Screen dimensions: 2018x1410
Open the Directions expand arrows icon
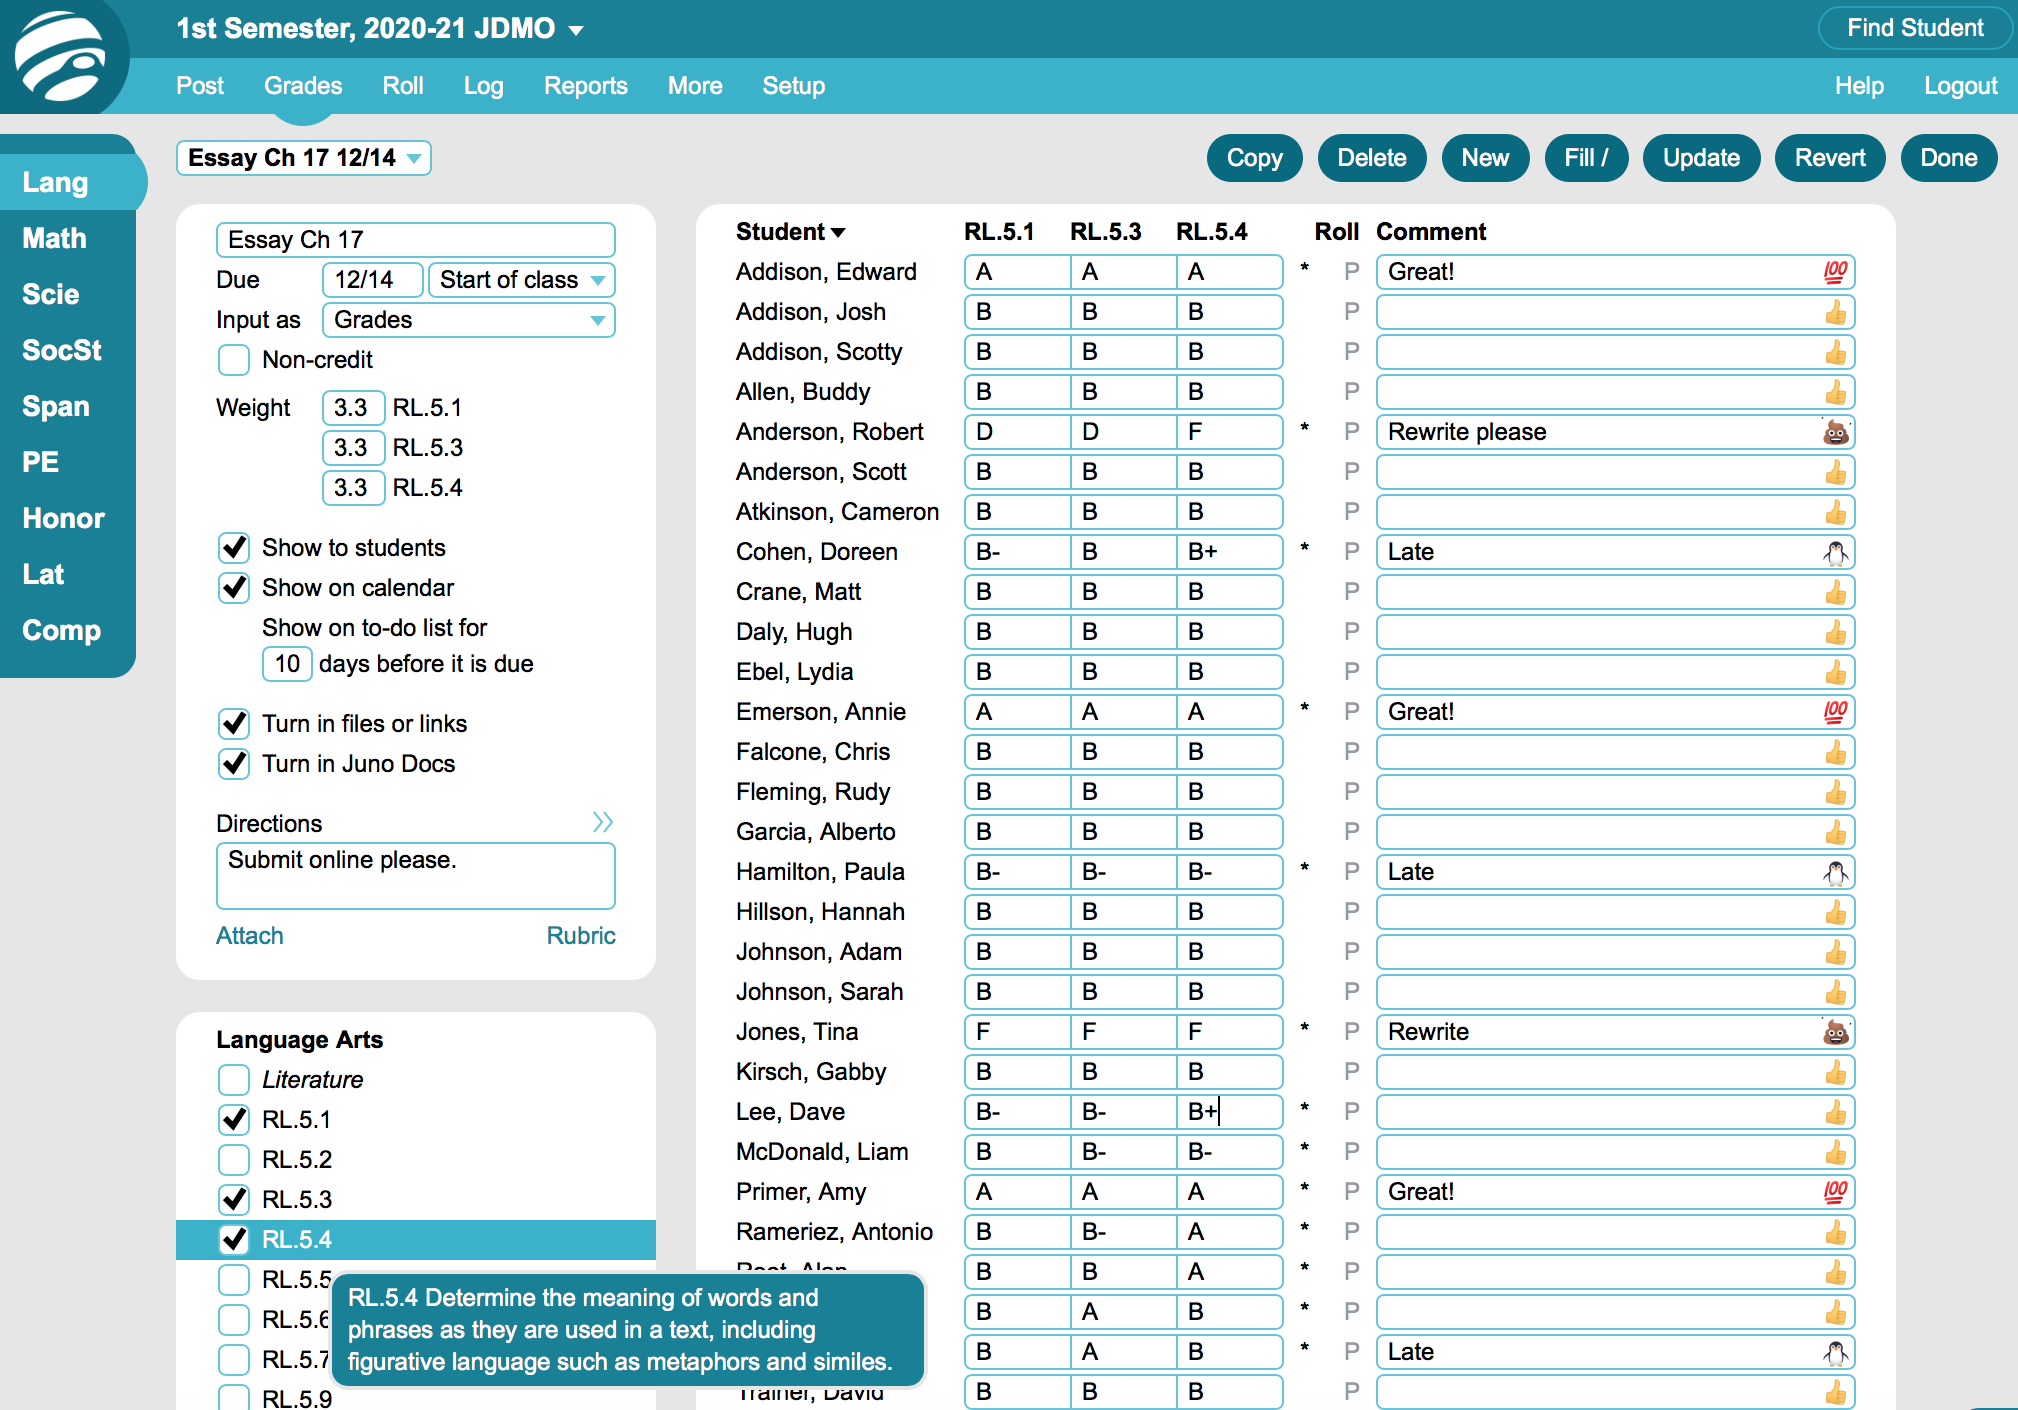point(602,822)
